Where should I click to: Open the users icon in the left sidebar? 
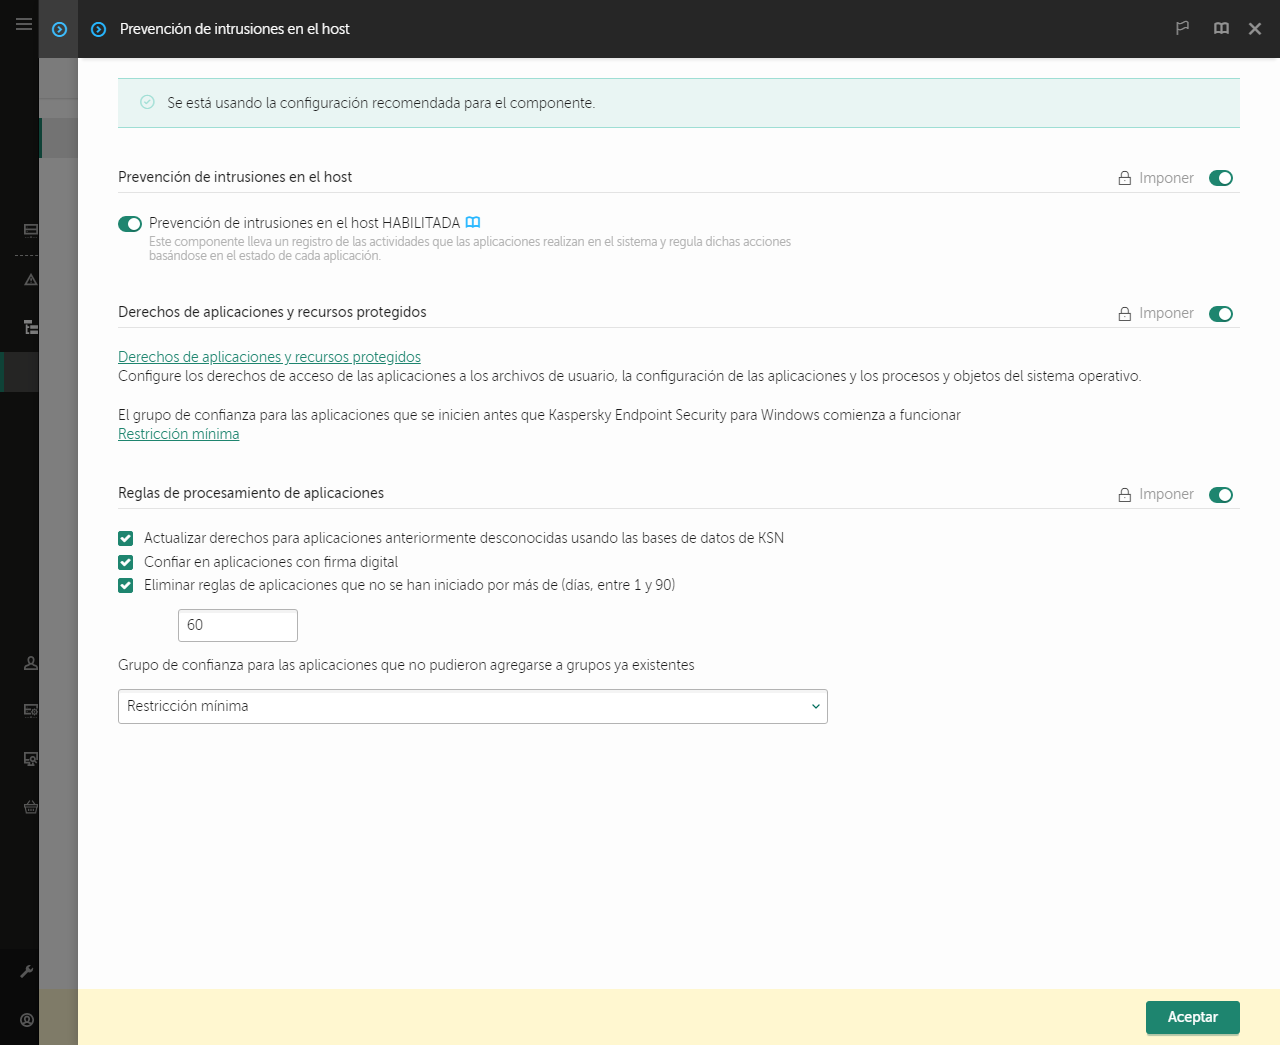(30, 662)
